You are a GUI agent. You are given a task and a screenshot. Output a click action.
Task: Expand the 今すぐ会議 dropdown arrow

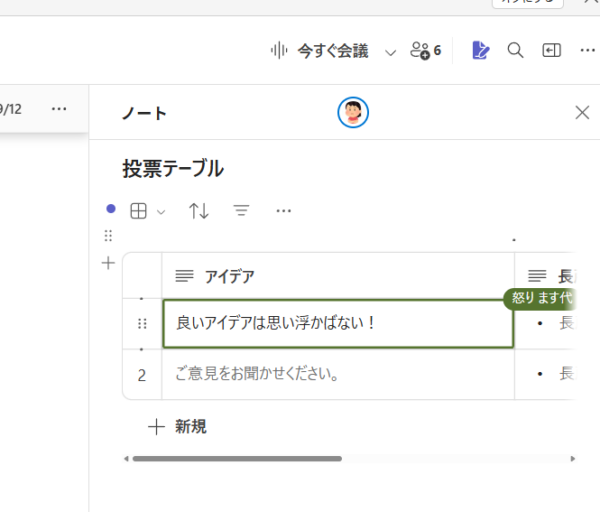(390, 51)
